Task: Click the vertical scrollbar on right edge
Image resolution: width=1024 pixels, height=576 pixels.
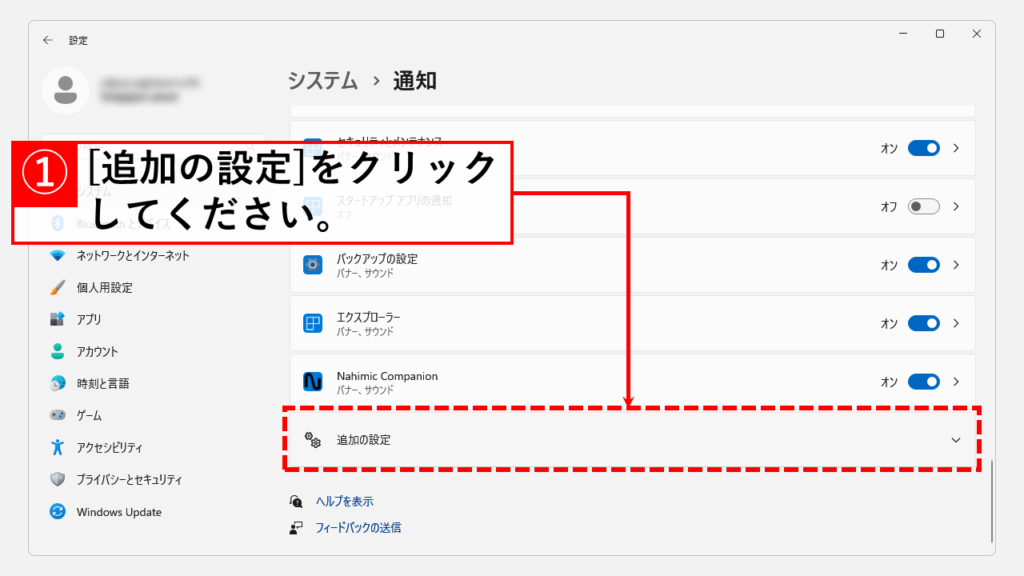Action: click(x=992, y=500)
